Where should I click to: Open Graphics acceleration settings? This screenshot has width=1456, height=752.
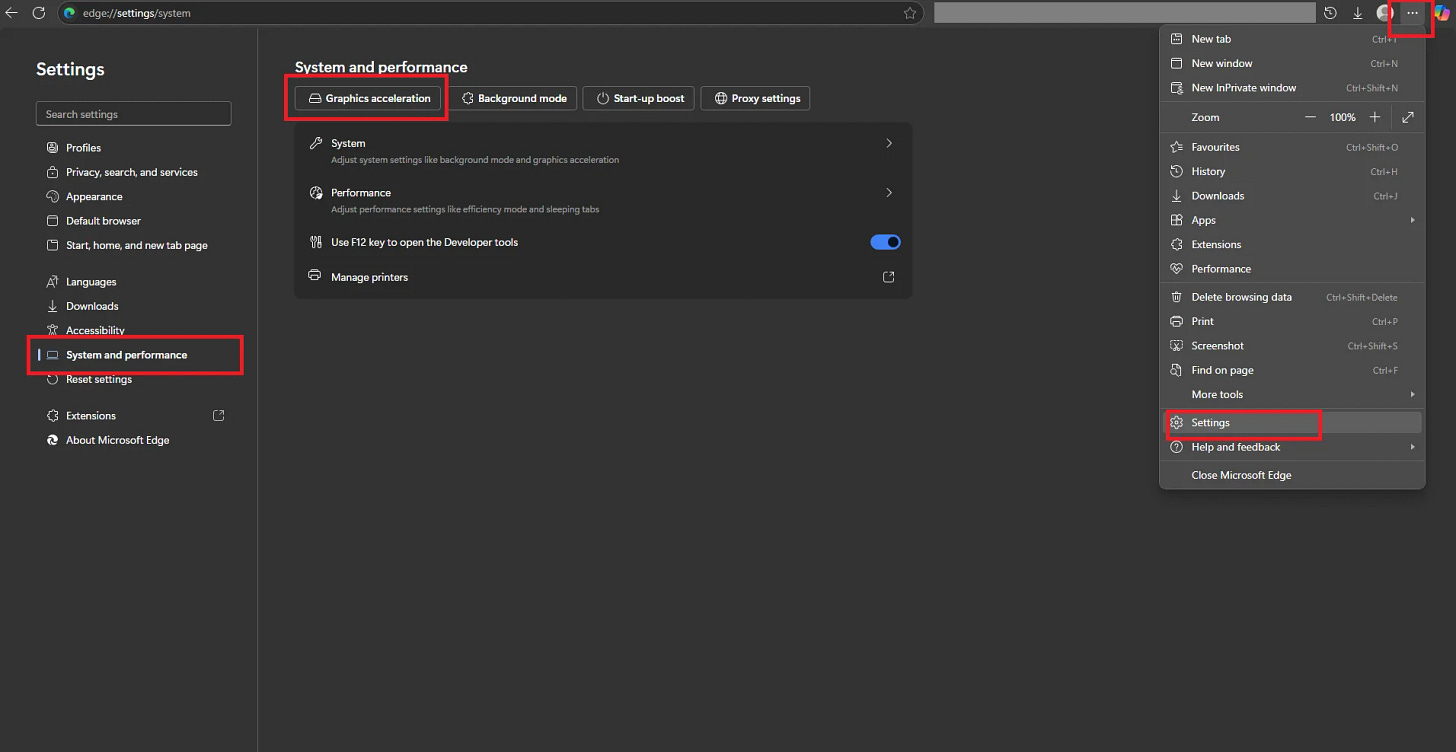367,98
